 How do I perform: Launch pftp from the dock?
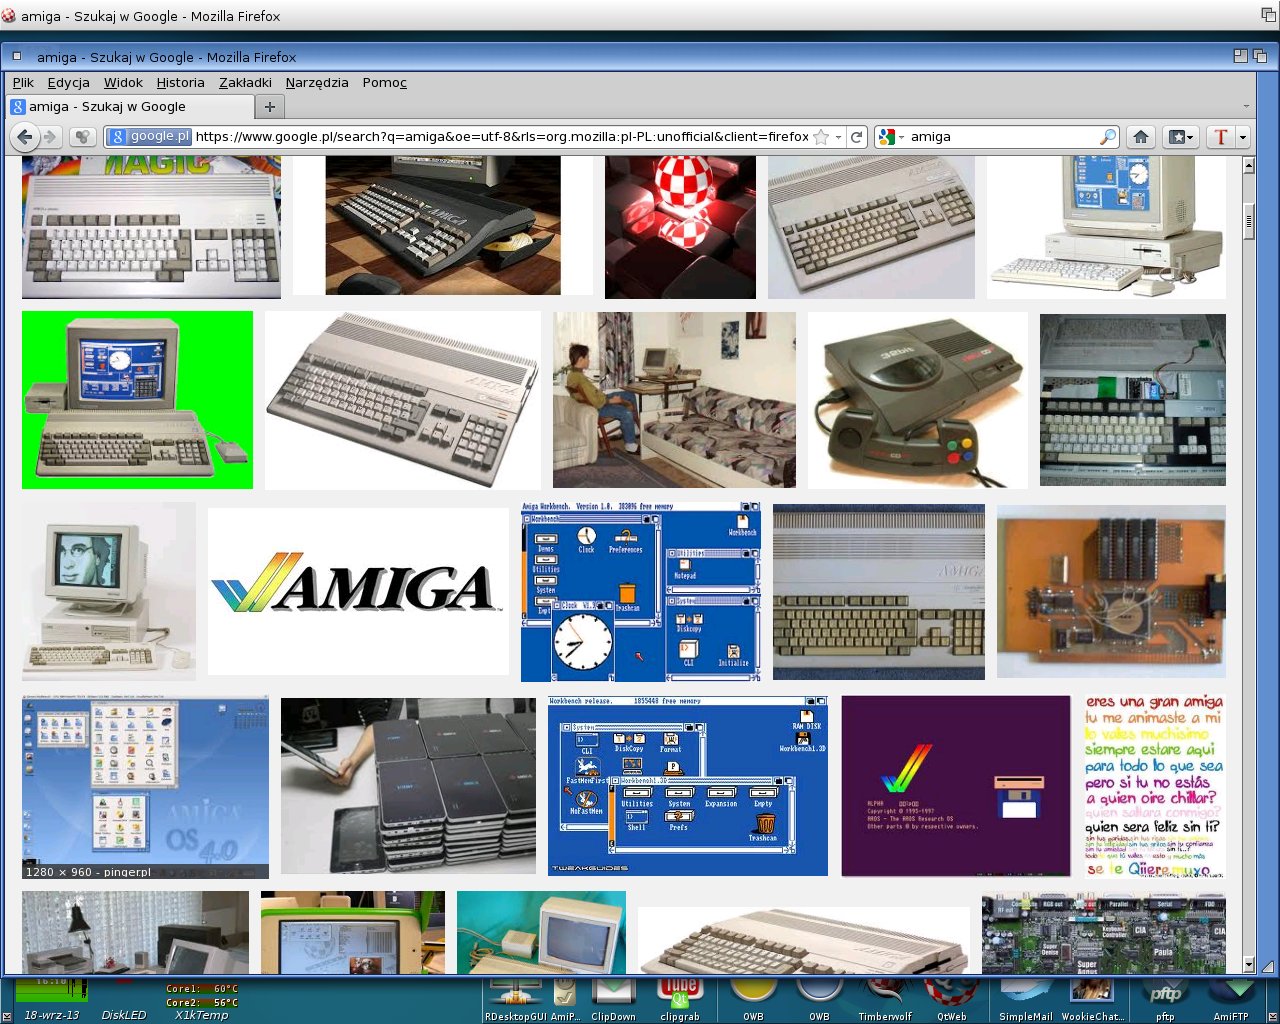click(x=1165, y=998)
